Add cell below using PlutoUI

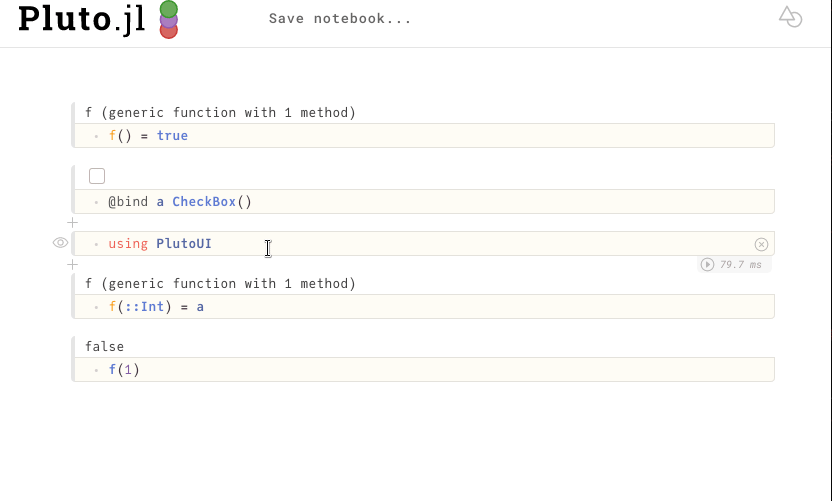73,265
